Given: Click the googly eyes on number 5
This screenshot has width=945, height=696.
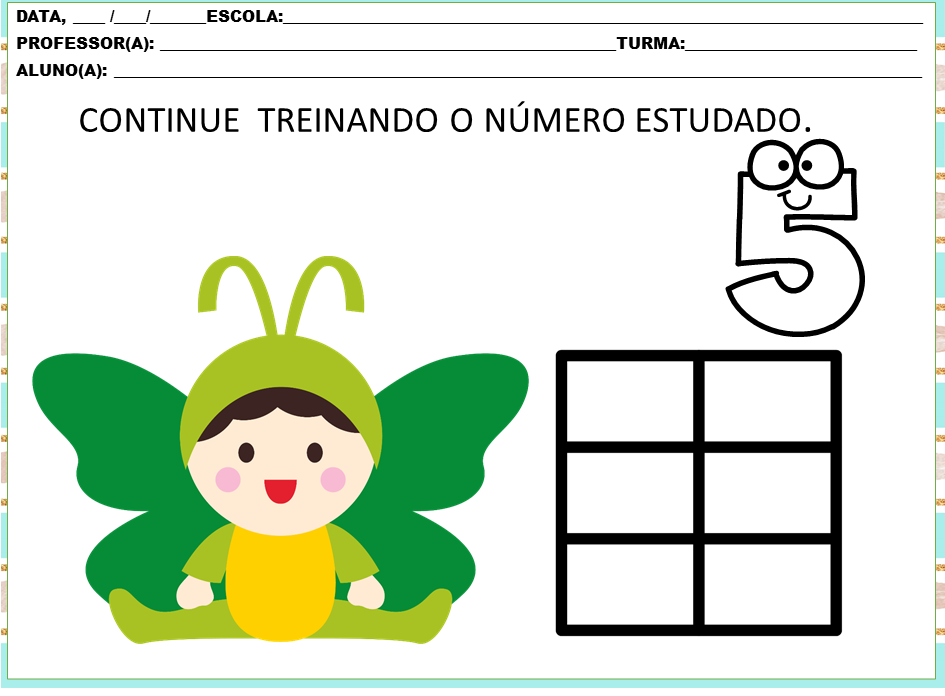Looking at the screenshot, I should [x=795, y=163].
